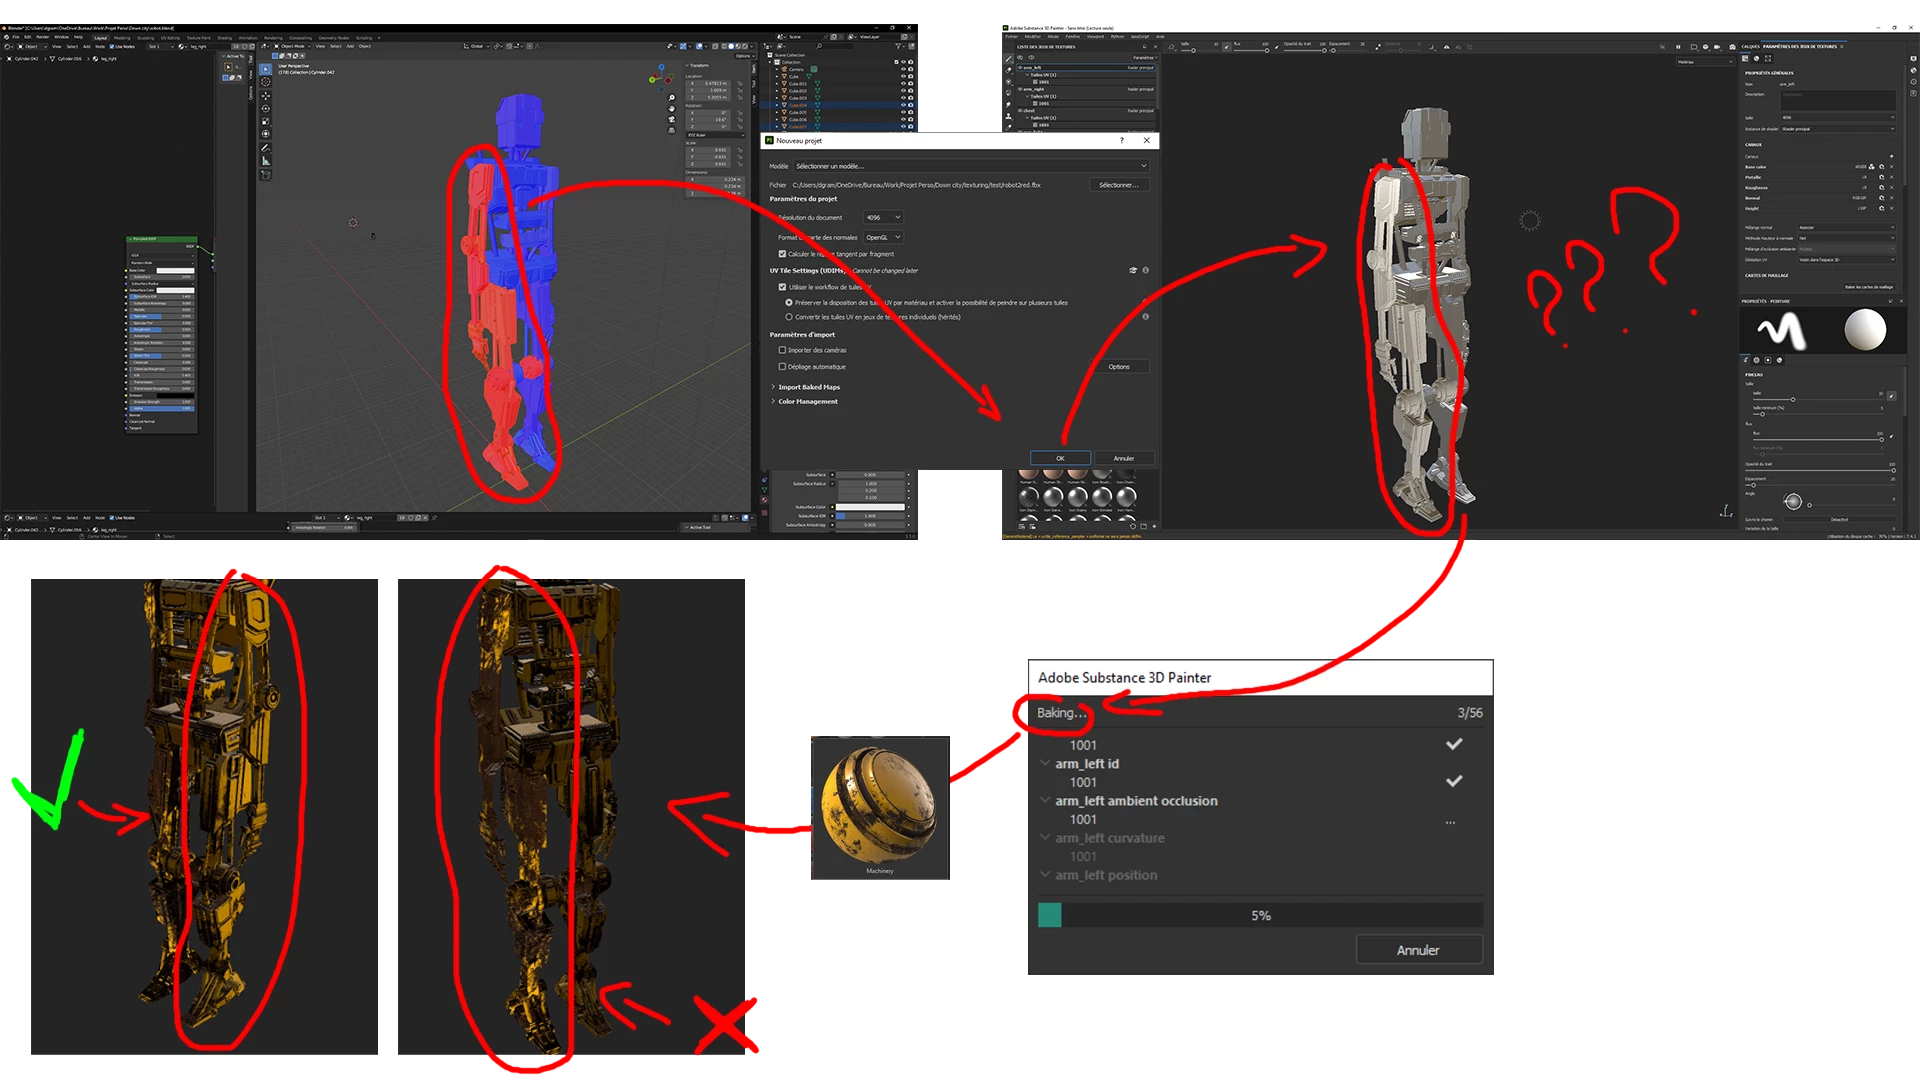Switch to Blender's Layout workspace tab
Image resolution: width=1920 pixels, height=1080 pixels.
[x=100, y=38]
